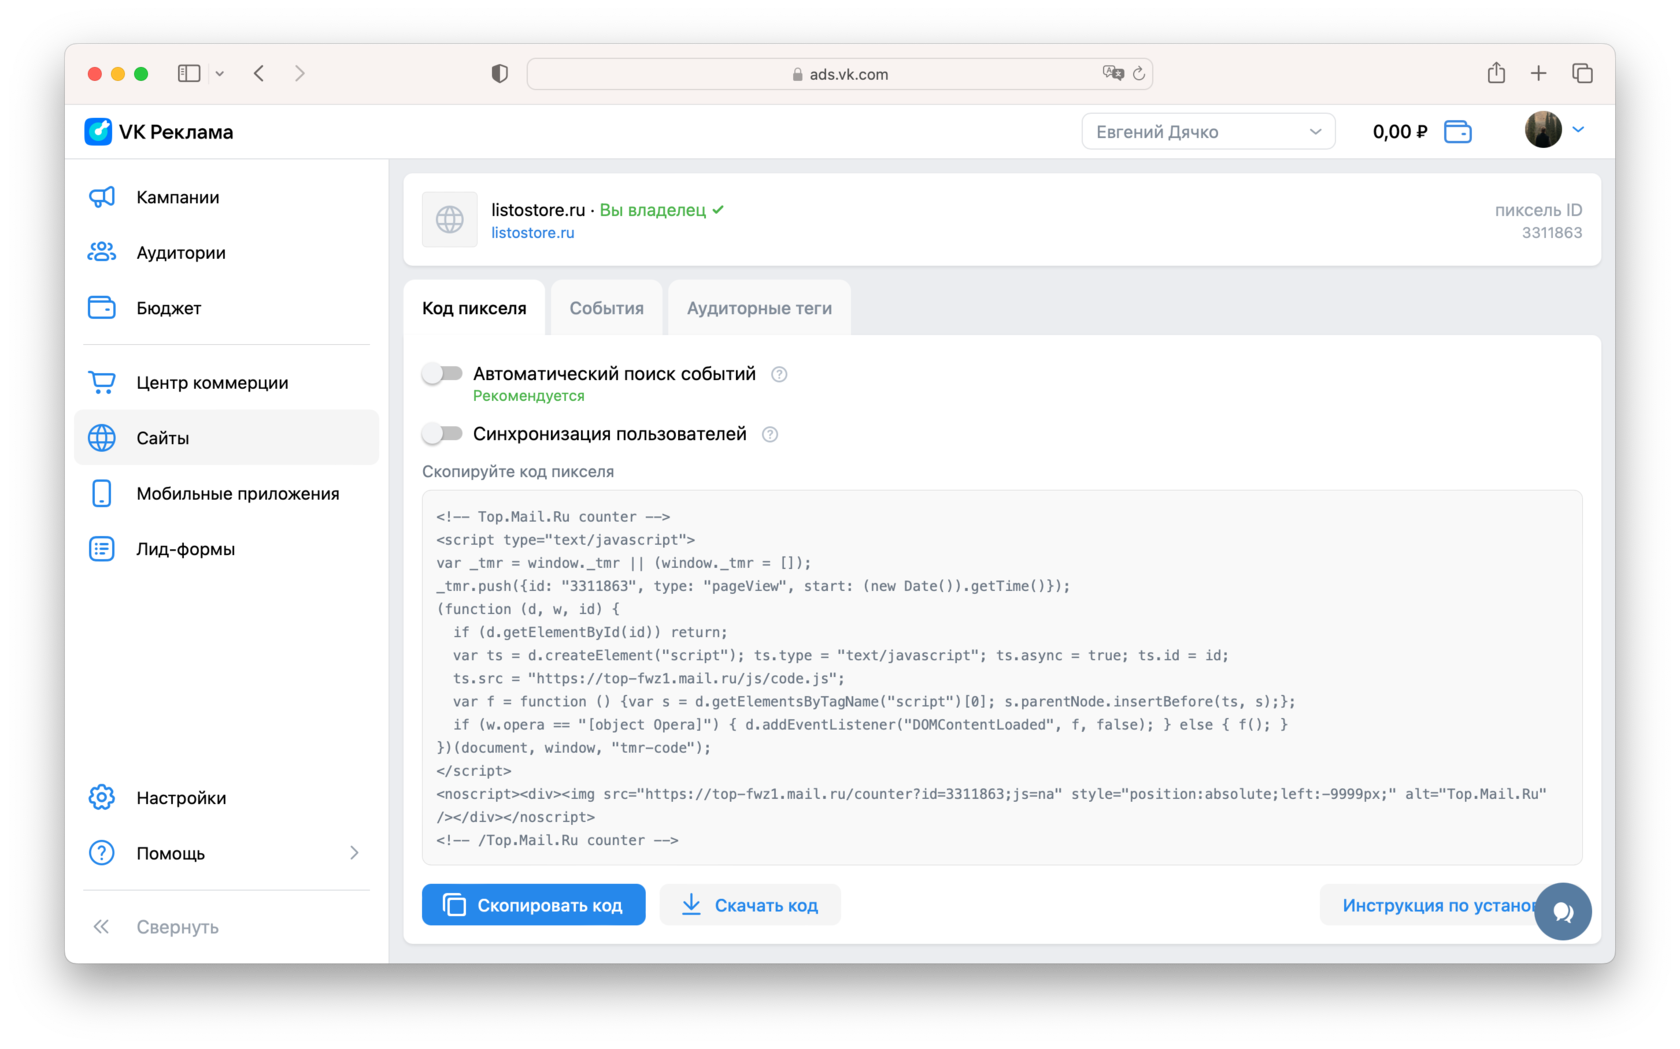
Task: Click pixel ID 3311863 value
Action: click(x=1551, y=233)
